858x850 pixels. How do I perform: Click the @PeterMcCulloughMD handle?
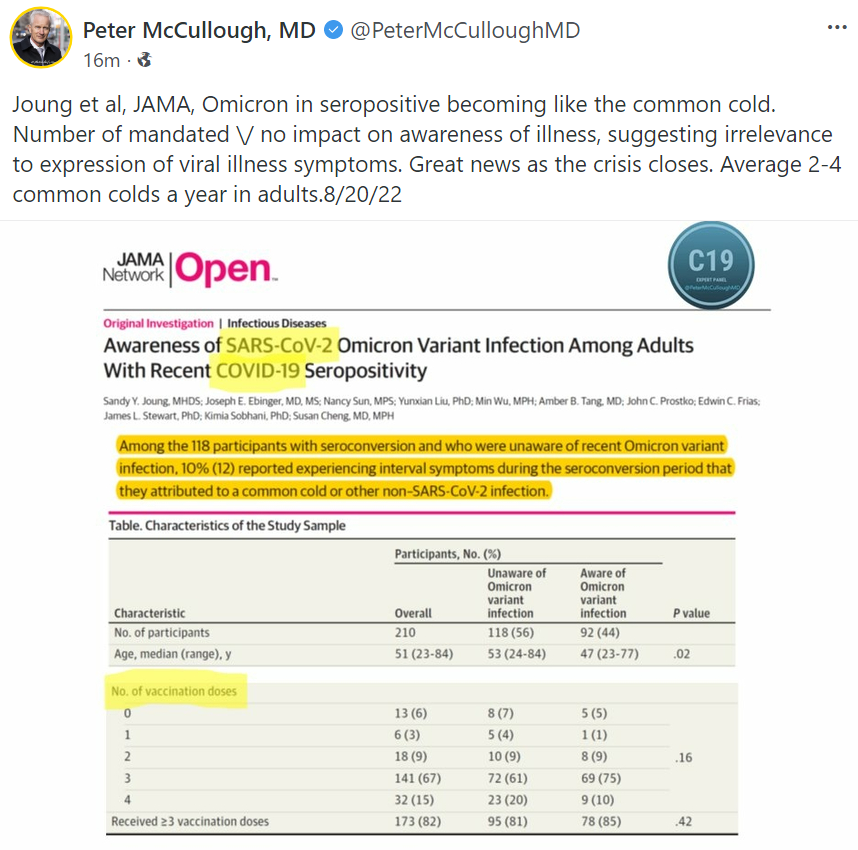[464, 30]
